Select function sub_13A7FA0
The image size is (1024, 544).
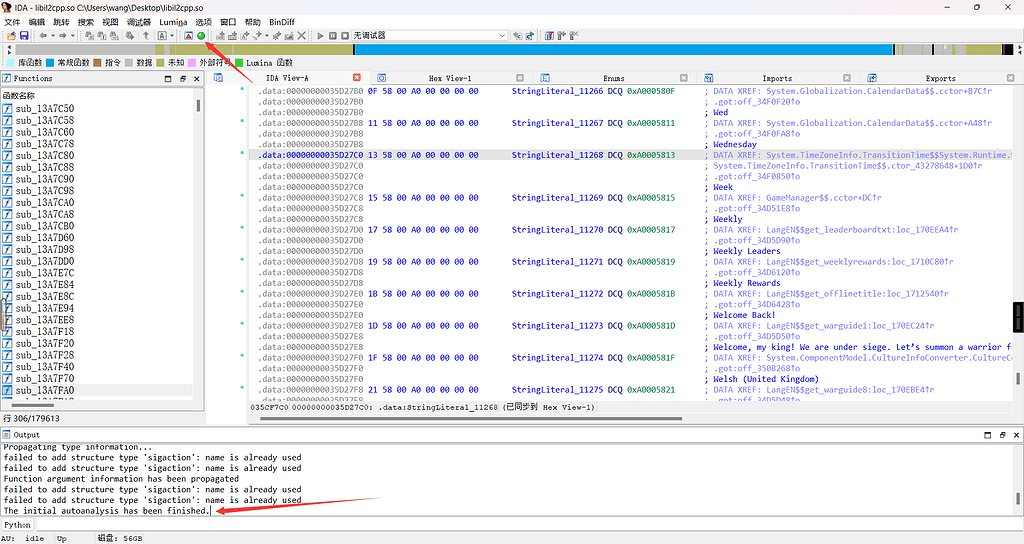coord(44,391)
